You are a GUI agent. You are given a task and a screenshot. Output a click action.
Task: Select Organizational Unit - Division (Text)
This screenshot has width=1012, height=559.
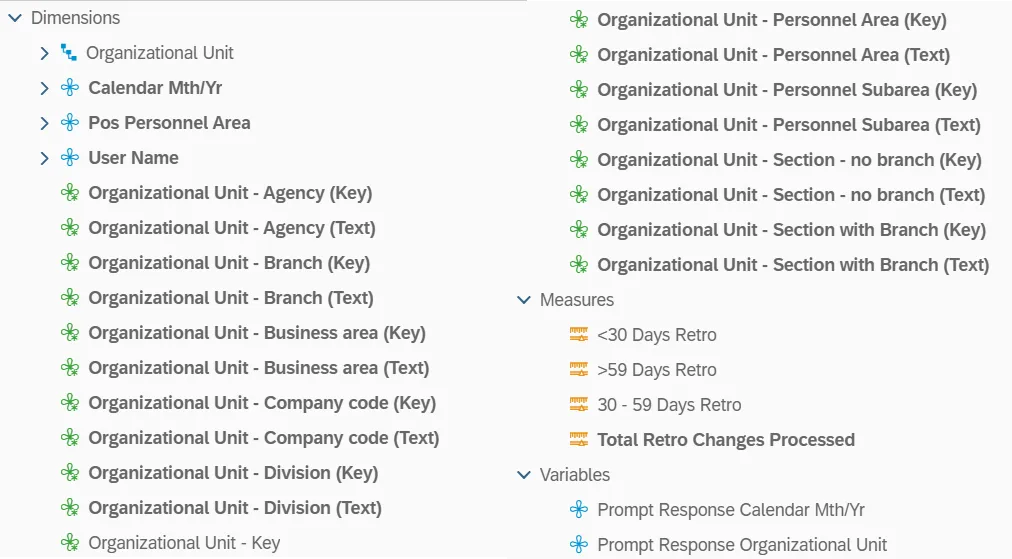pyautogui.click(x=235, y=508)
